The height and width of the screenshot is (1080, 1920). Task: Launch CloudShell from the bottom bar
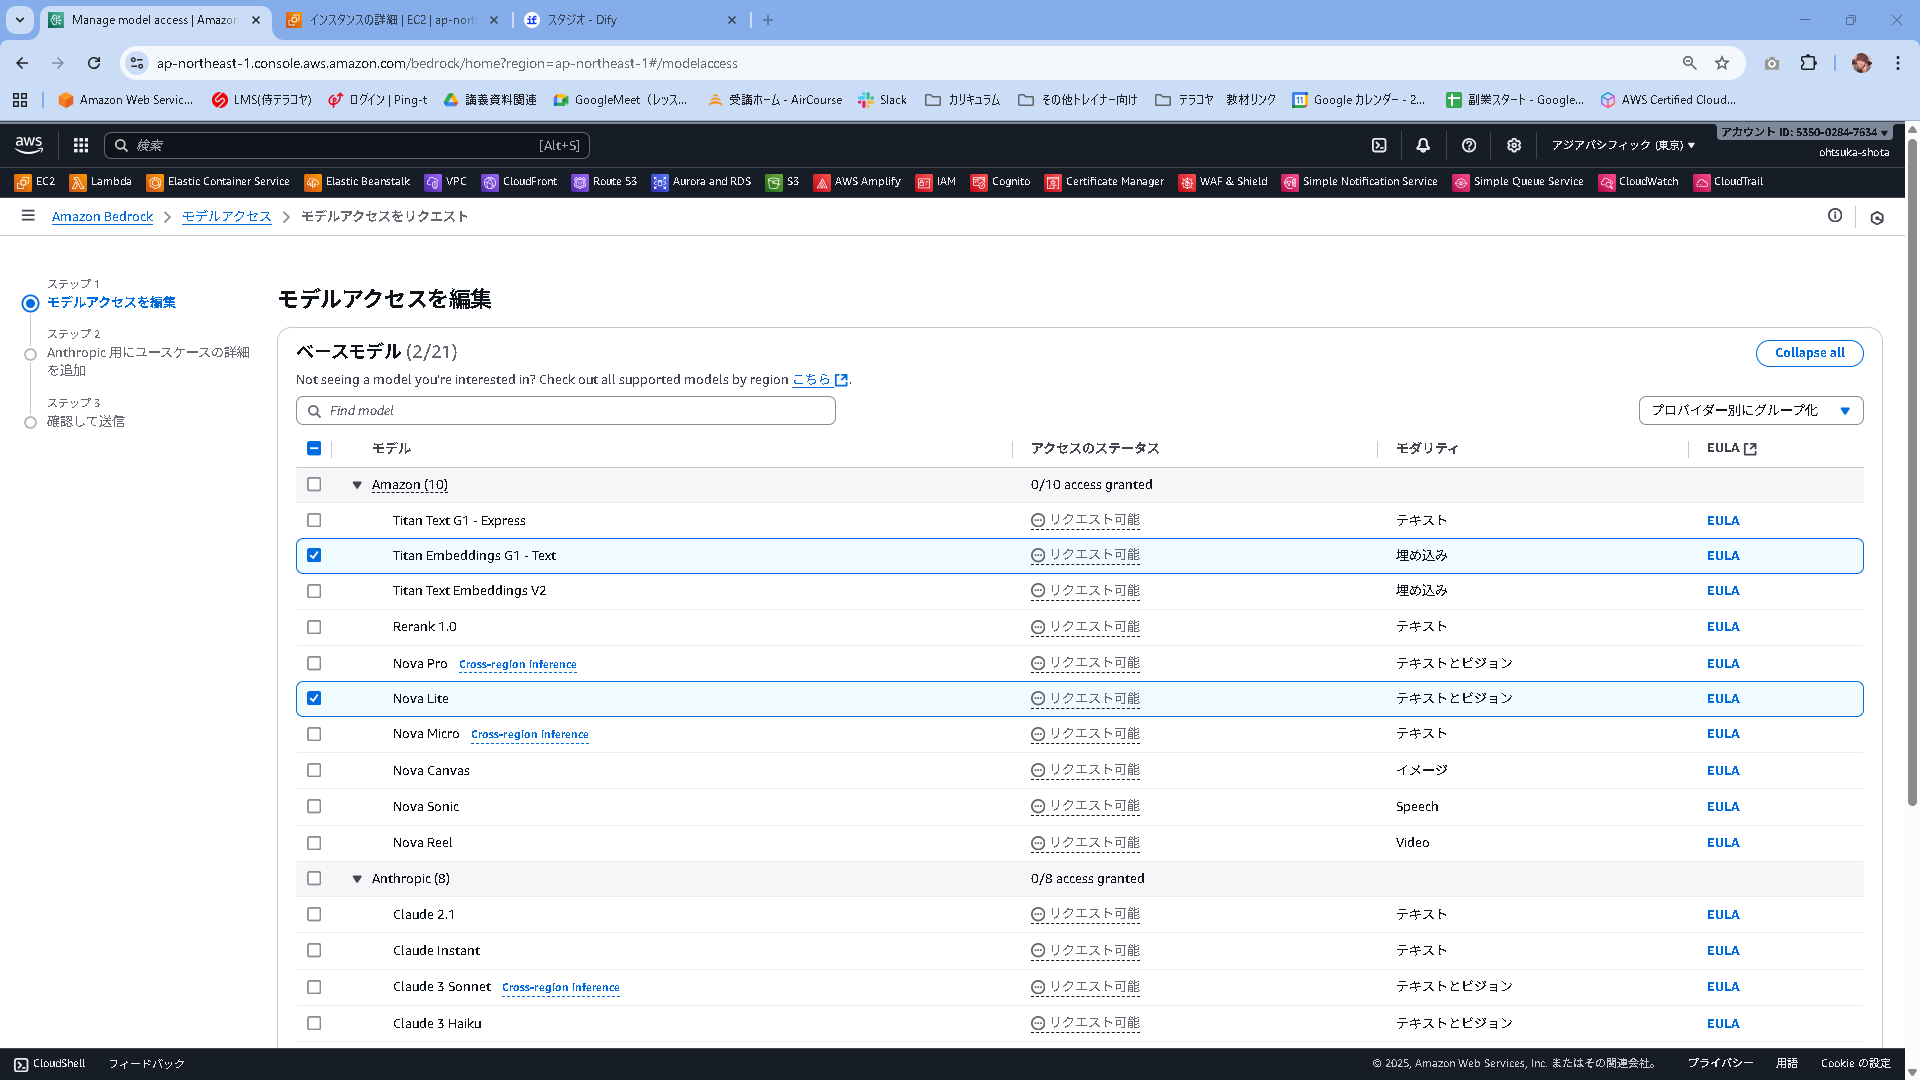pyautogui.click(x=49, y=1063)
